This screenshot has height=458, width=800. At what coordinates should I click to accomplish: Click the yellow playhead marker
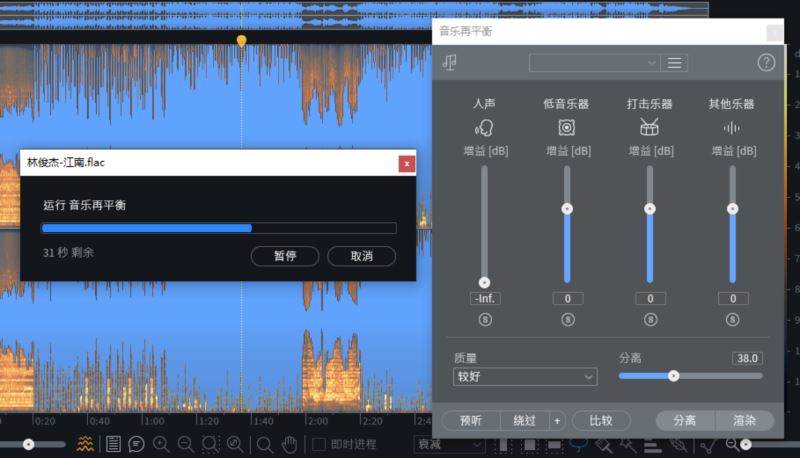click(x=241, y=40)
